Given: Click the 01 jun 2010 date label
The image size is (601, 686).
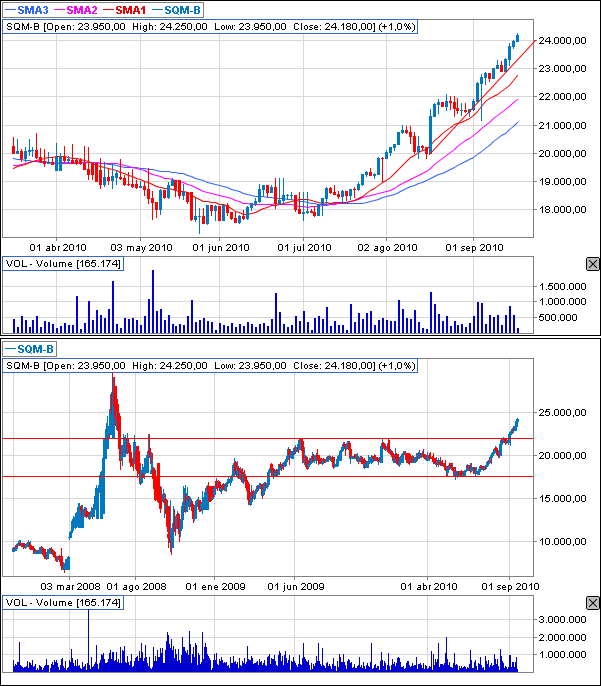Looking at the screenshot, I should point(220,248).
